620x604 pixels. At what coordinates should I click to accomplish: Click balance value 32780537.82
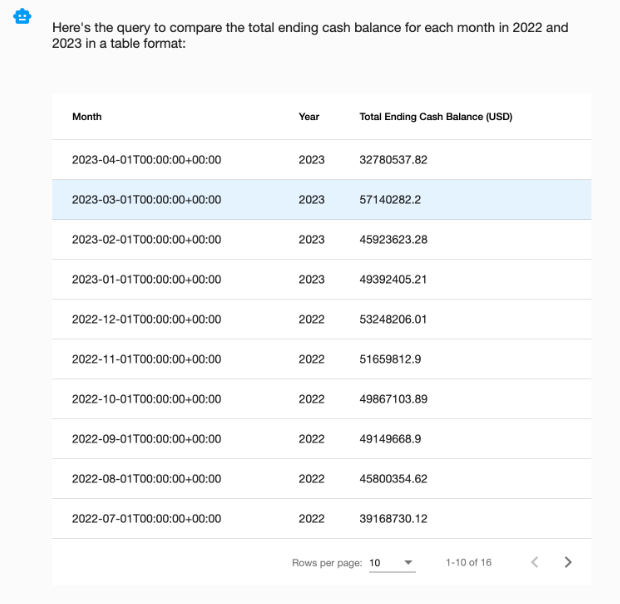click(x=393, y=159)
